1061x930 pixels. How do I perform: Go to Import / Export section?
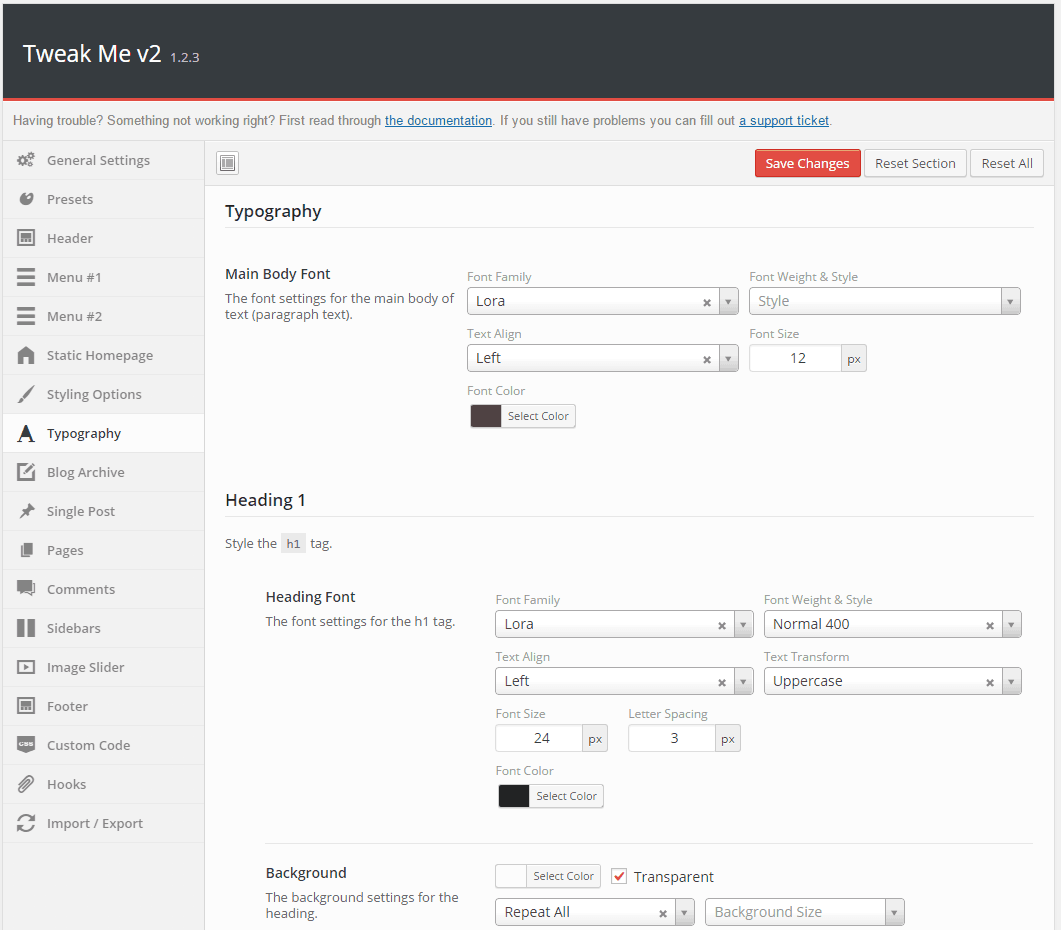click(94, 823)
